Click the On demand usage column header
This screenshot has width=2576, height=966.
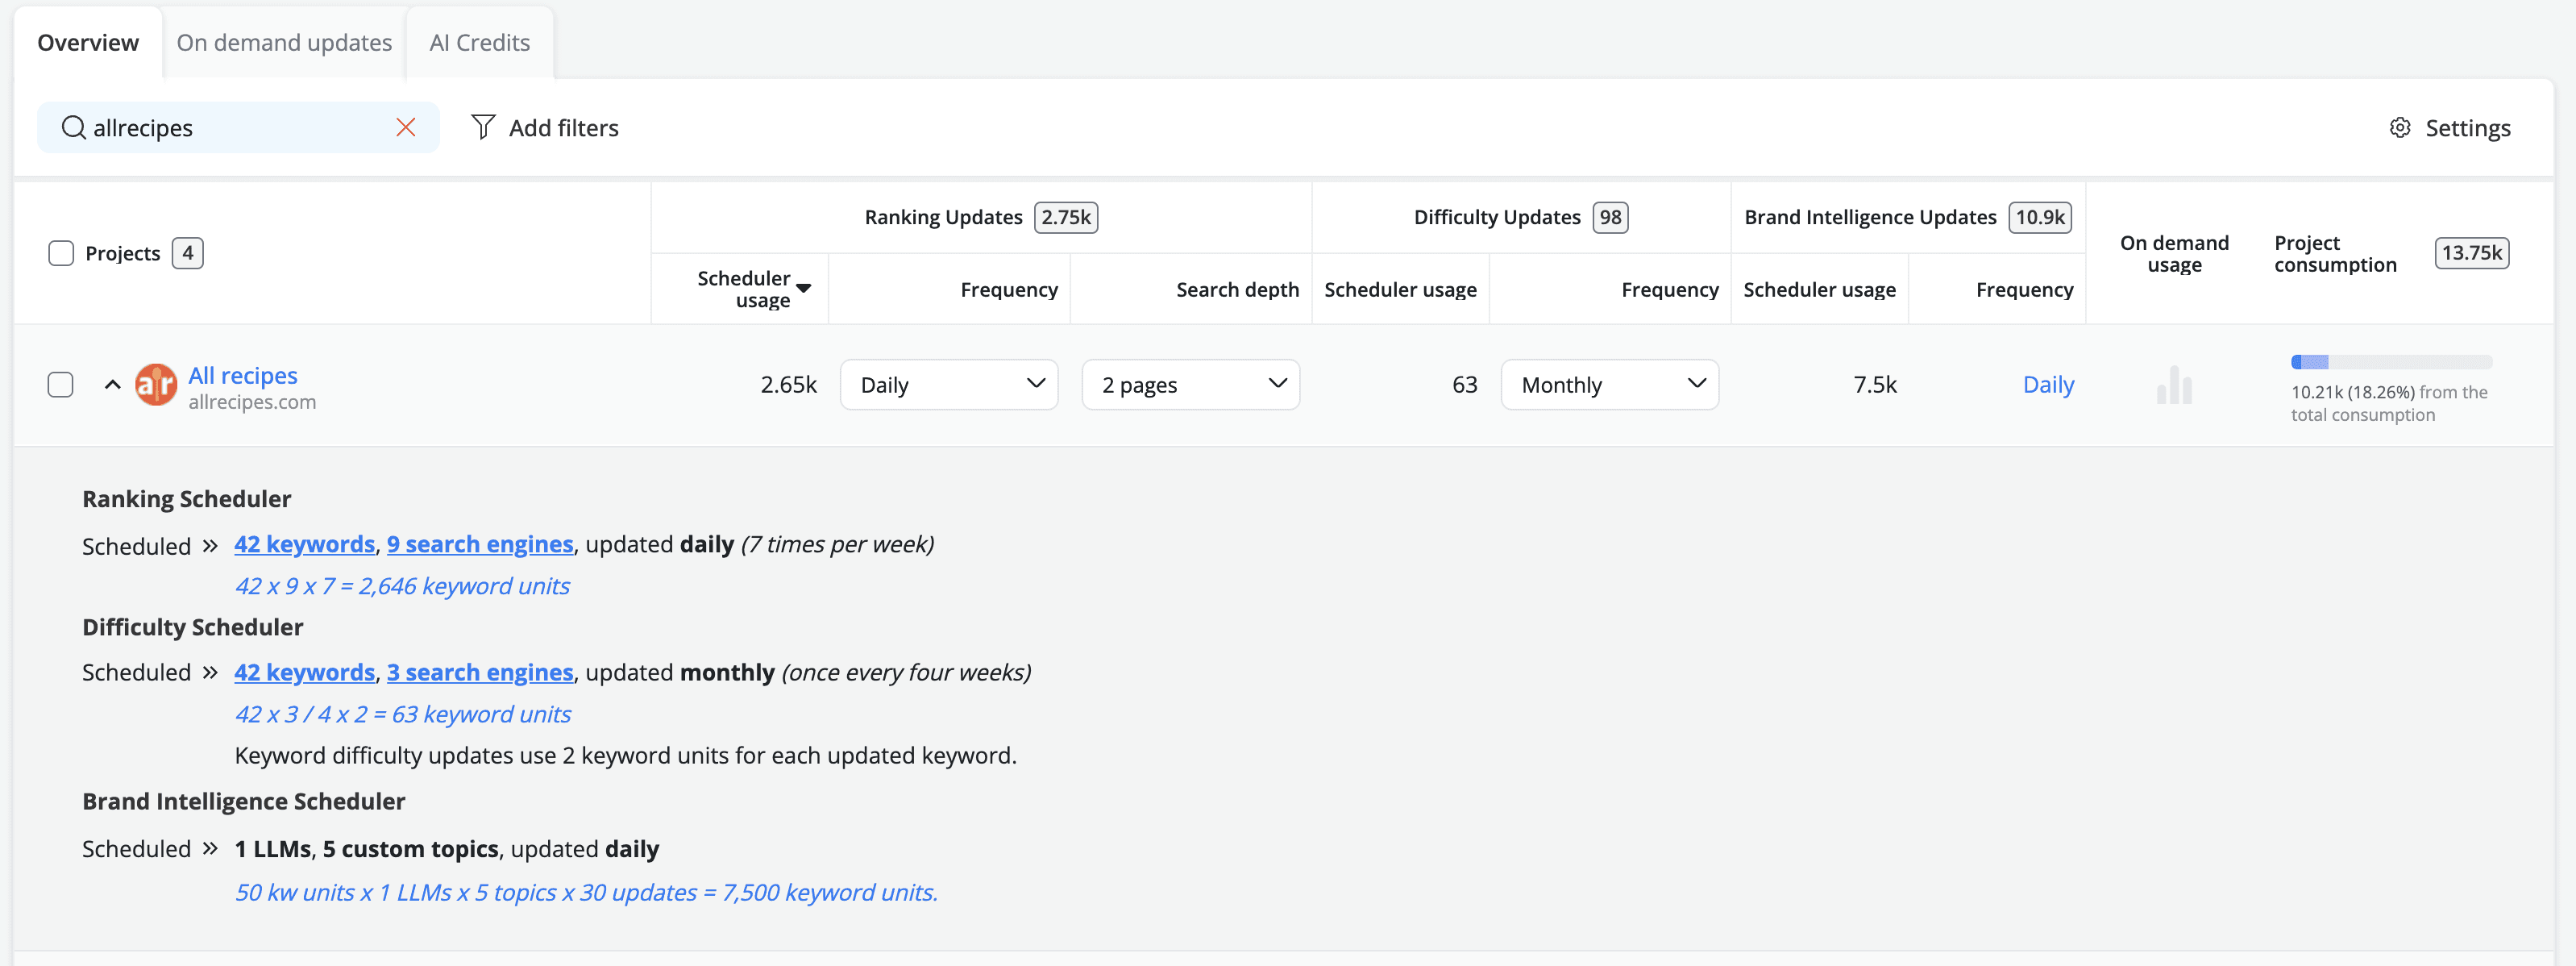[2174, 254]
